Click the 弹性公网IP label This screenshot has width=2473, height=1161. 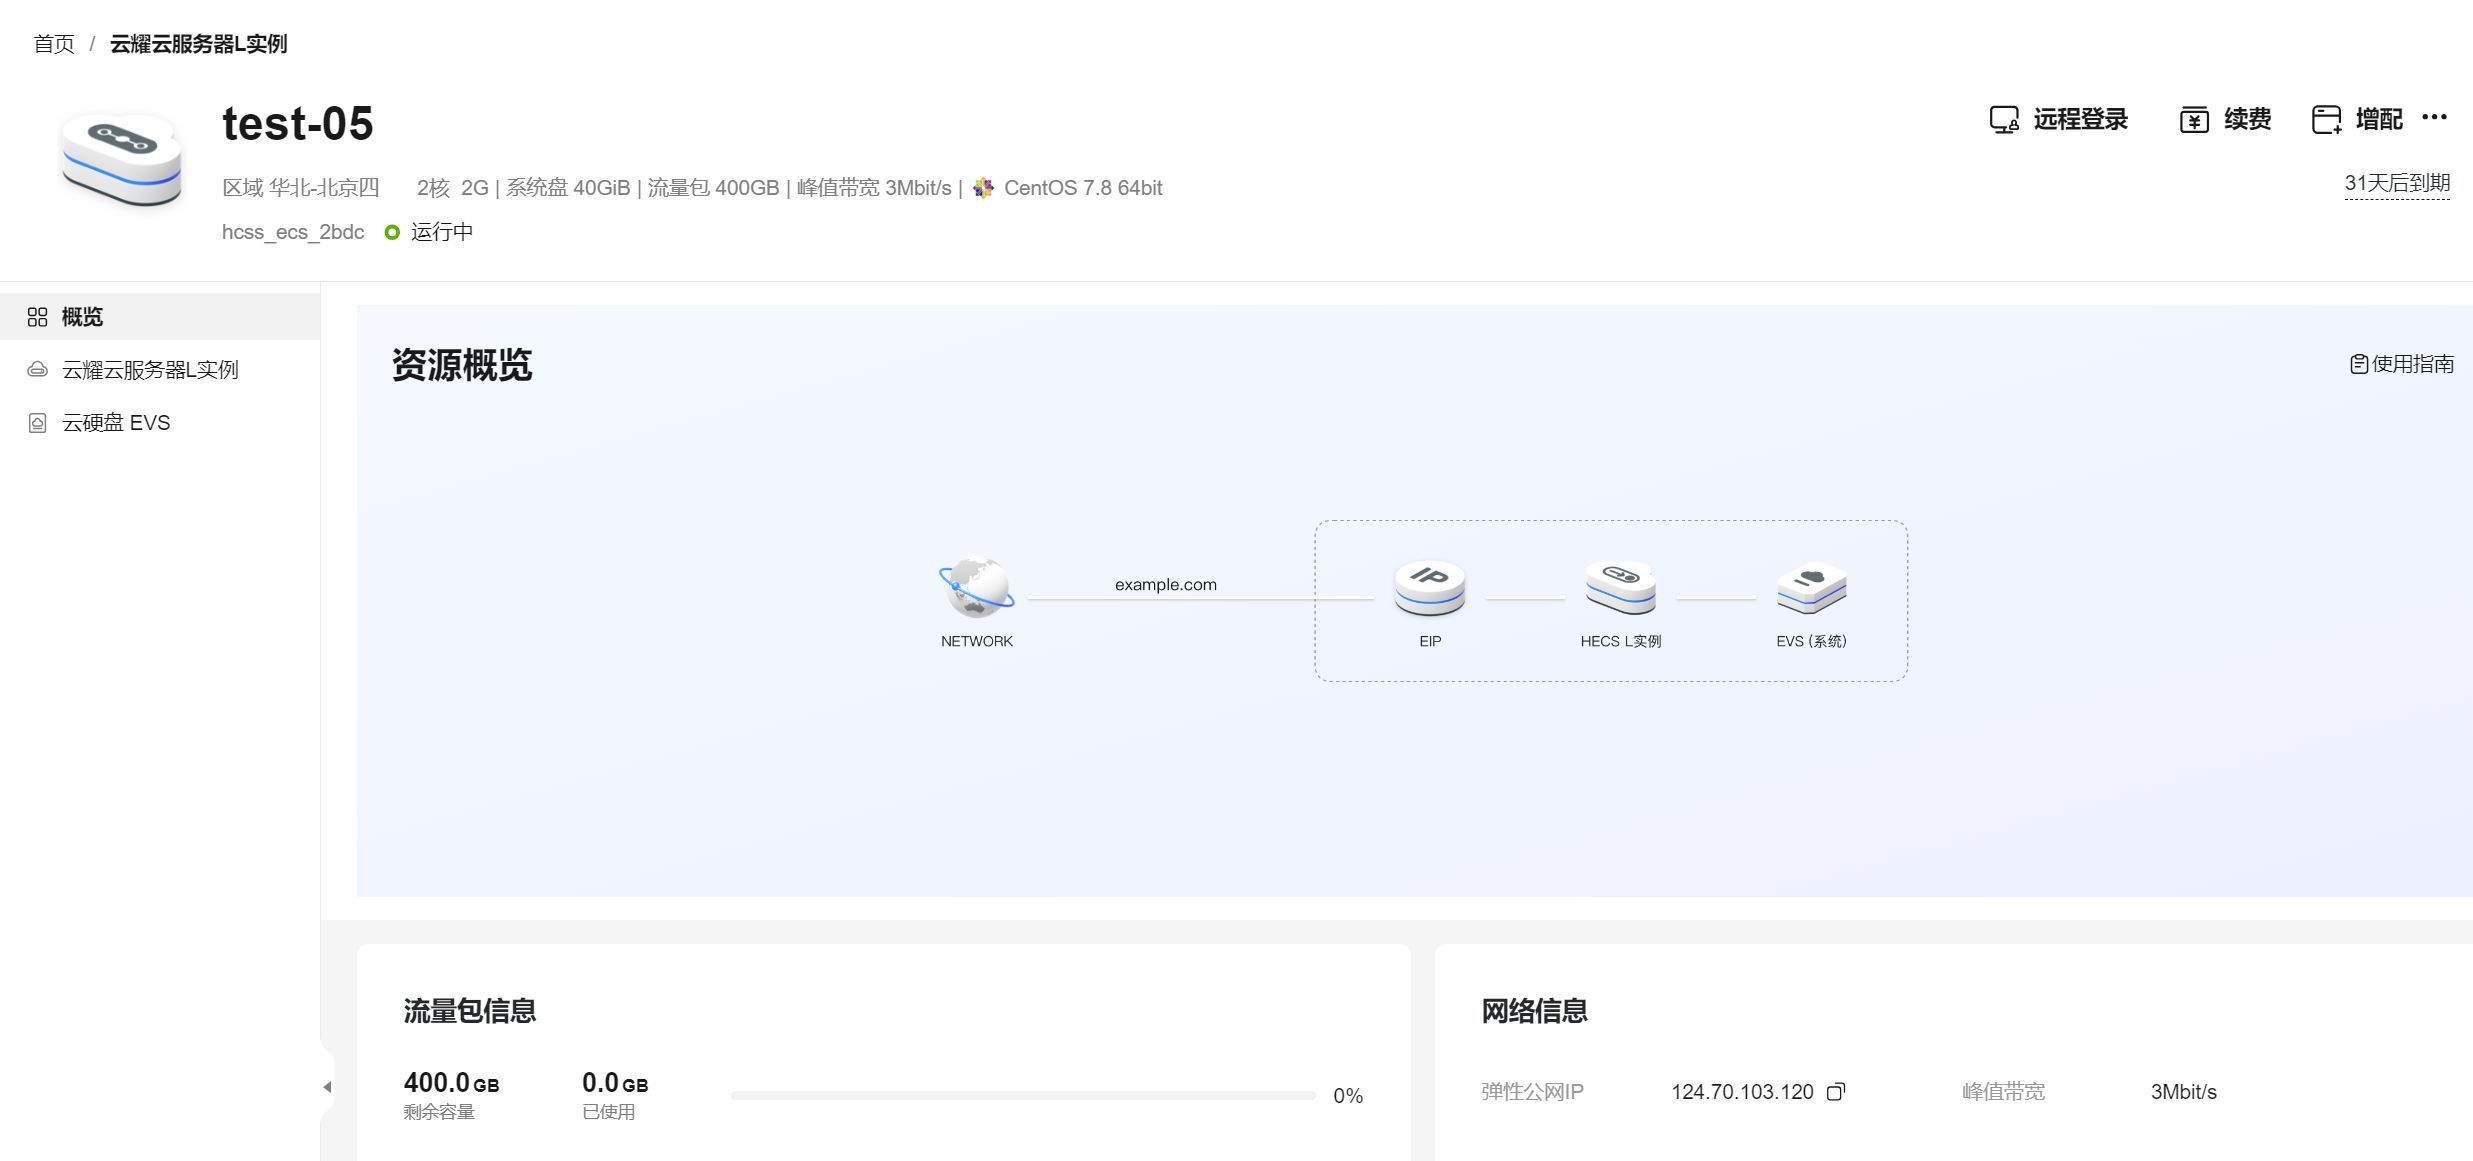[x=1532, y=1092]
